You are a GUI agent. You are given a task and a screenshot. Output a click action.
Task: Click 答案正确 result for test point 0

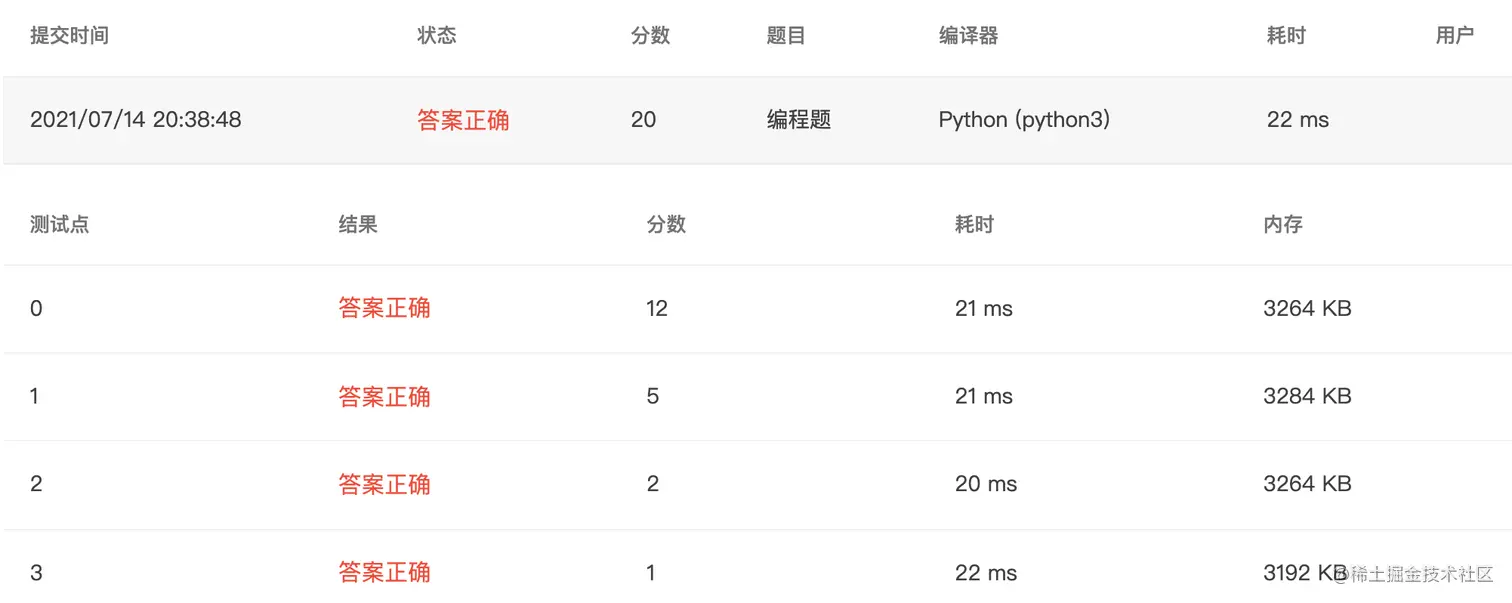(384, 308)
